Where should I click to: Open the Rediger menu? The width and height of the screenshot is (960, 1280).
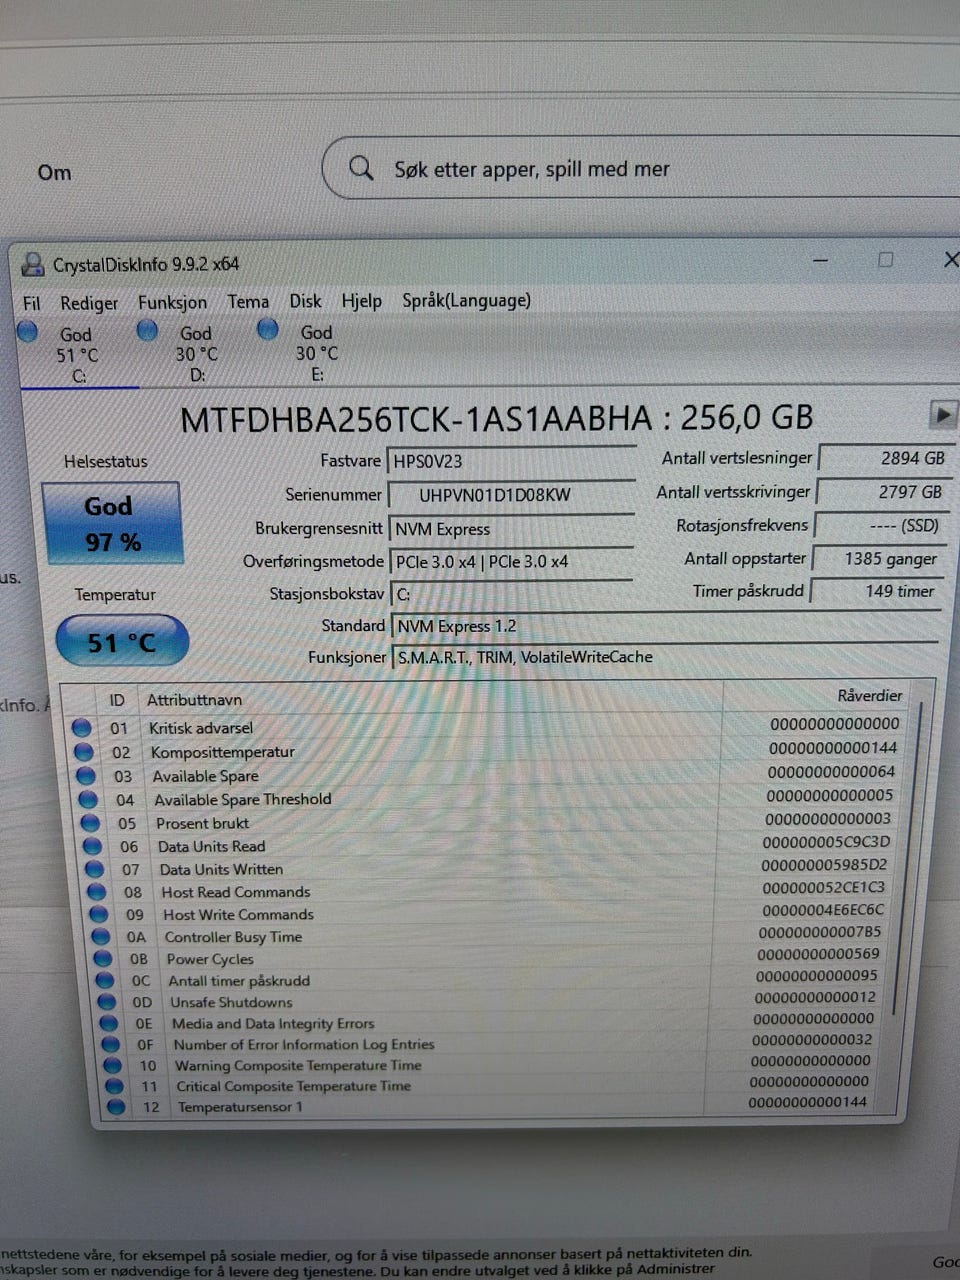click(x=89, y=302)
